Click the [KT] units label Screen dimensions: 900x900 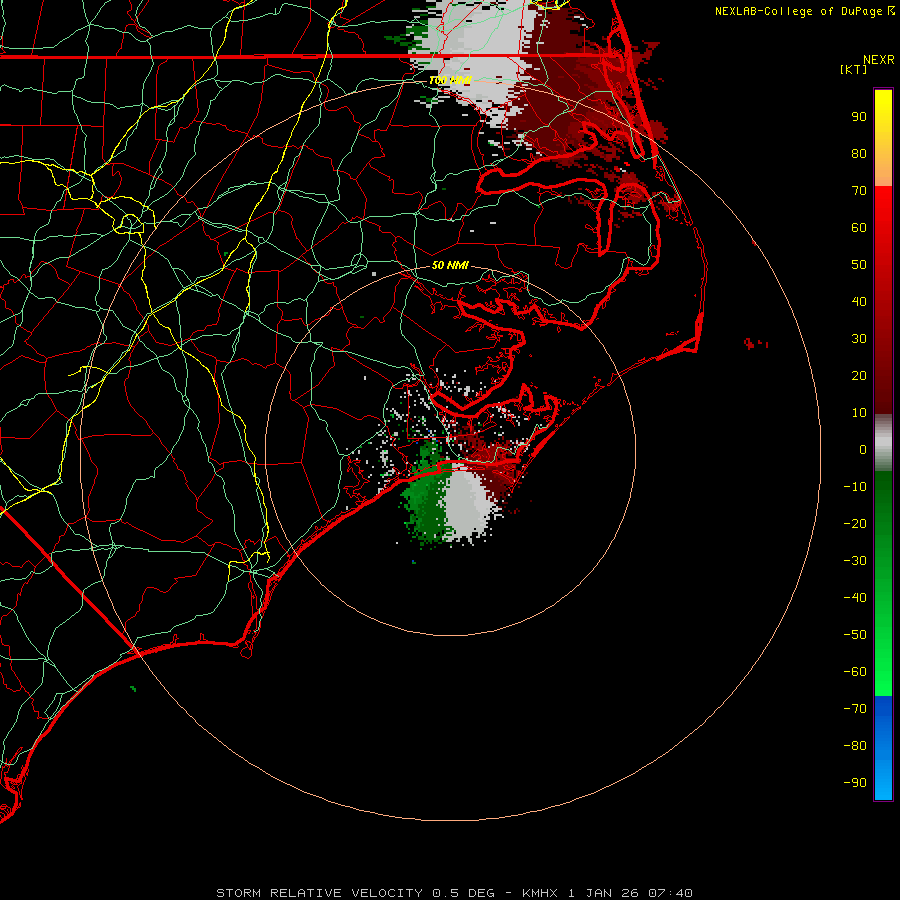click(x=854, y=69)
